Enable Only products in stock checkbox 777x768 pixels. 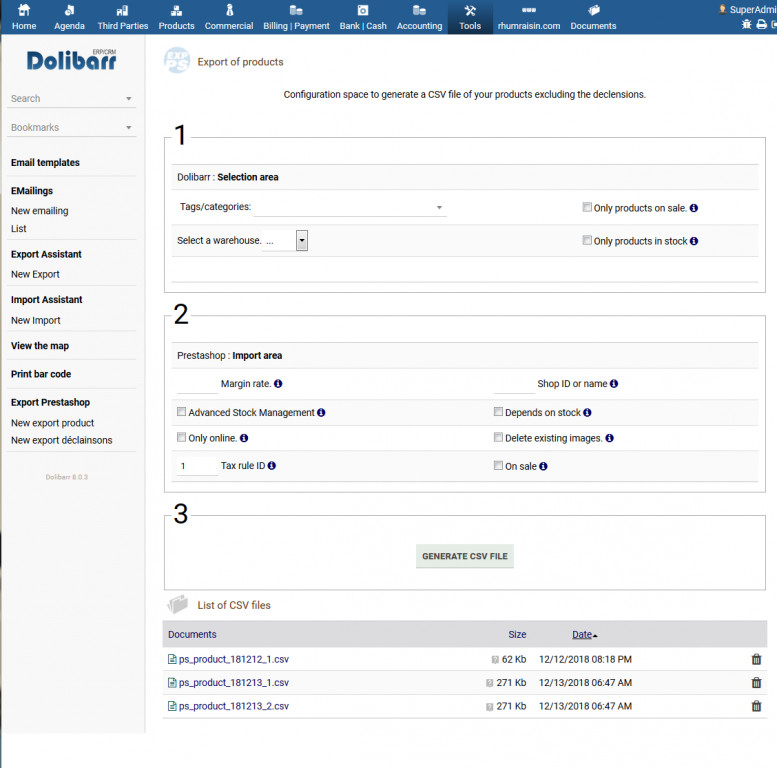click(587, 241)
